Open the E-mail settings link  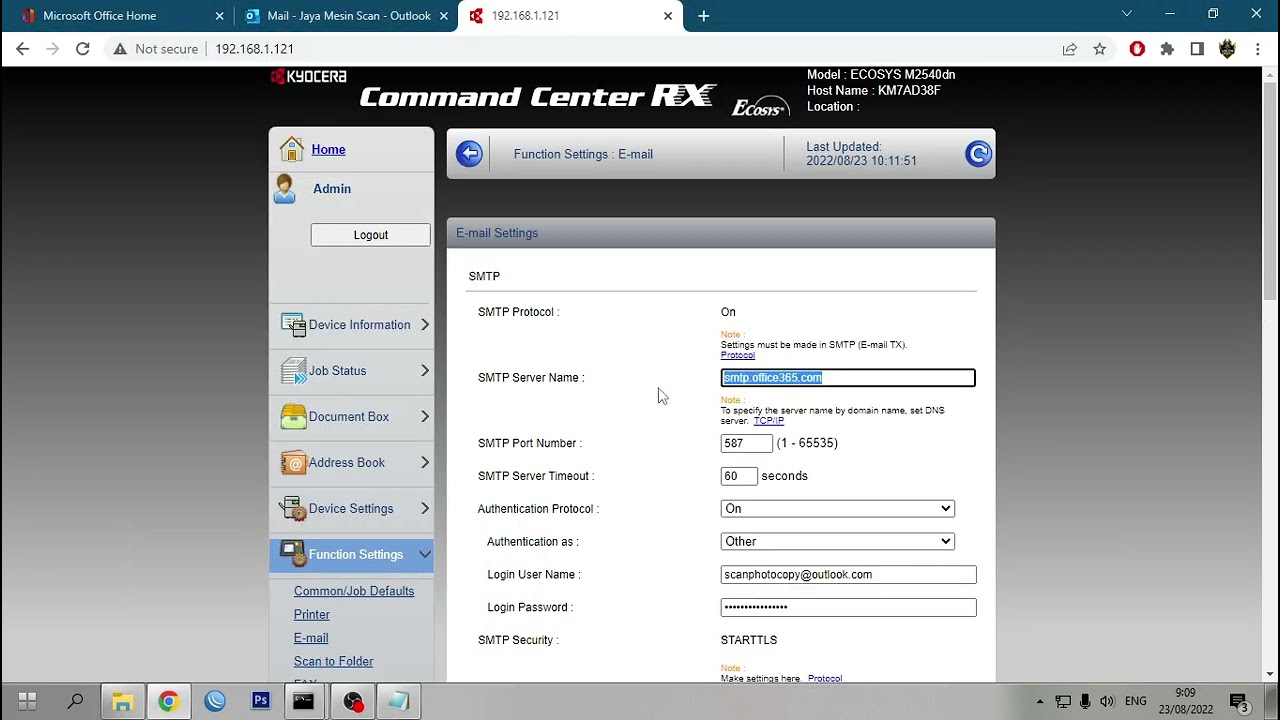(311, 638)
